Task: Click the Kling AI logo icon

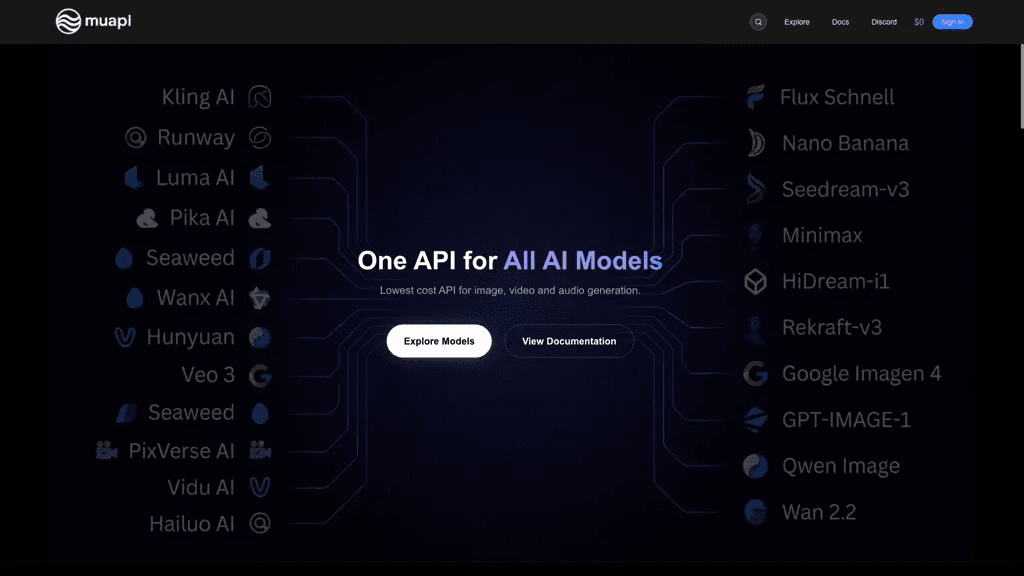Action: pyautogui.click(x=260, y=97)
